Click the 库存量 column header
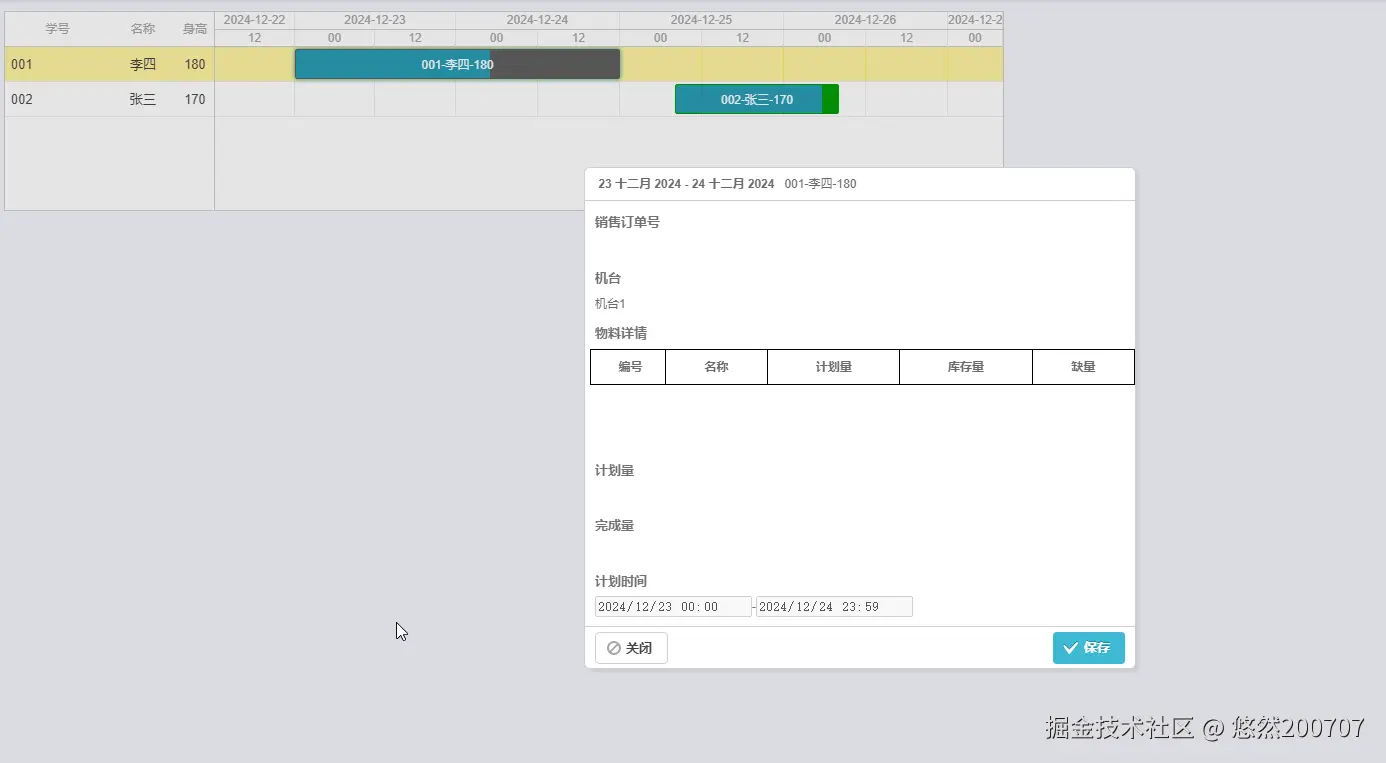This screenshot has width=1386, height=763. coord(964,366)
